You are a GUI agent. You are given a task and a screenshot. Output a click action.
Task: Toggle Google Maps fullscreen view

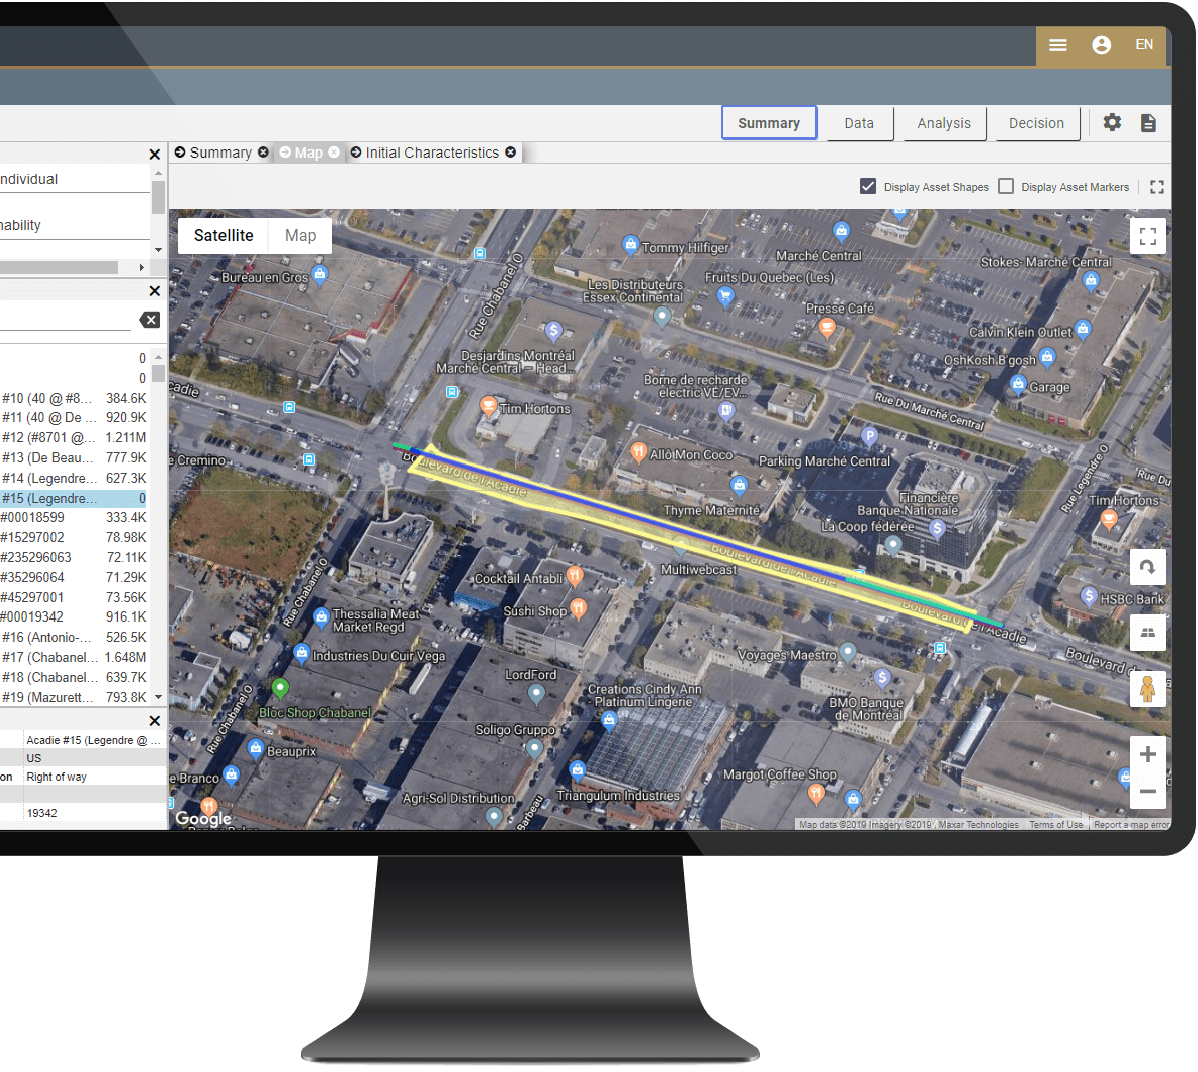point(1148,236)
